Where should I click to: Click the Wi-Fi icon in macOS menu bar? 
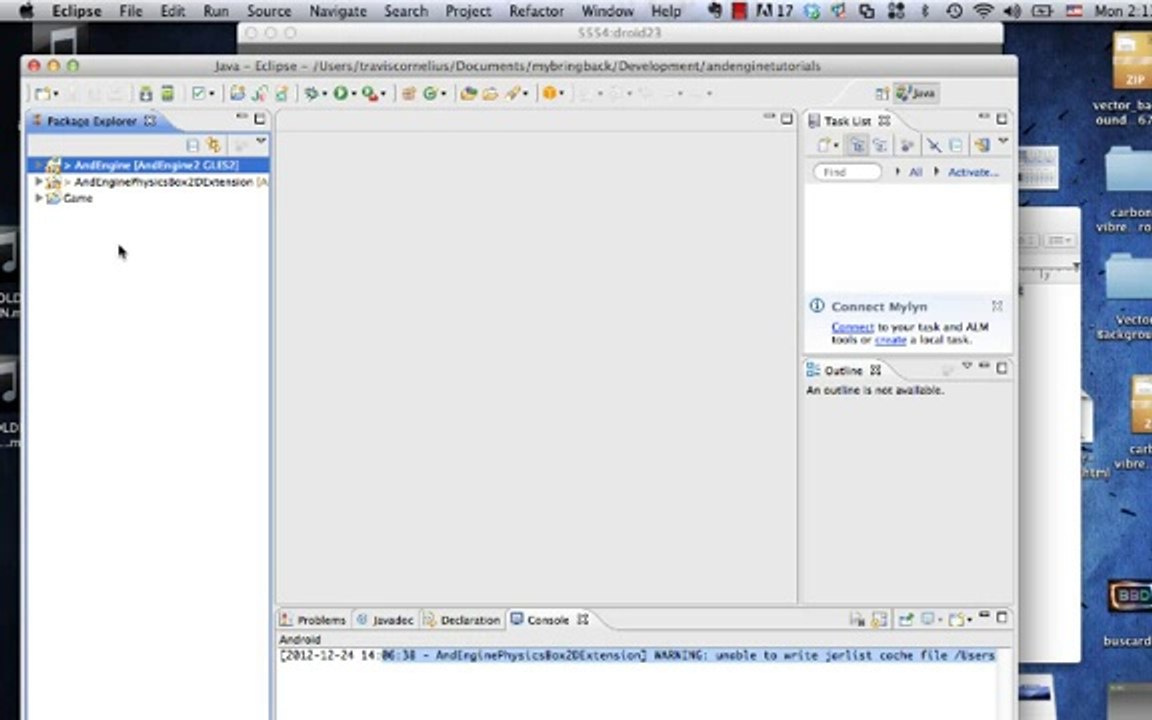point(982,11)
